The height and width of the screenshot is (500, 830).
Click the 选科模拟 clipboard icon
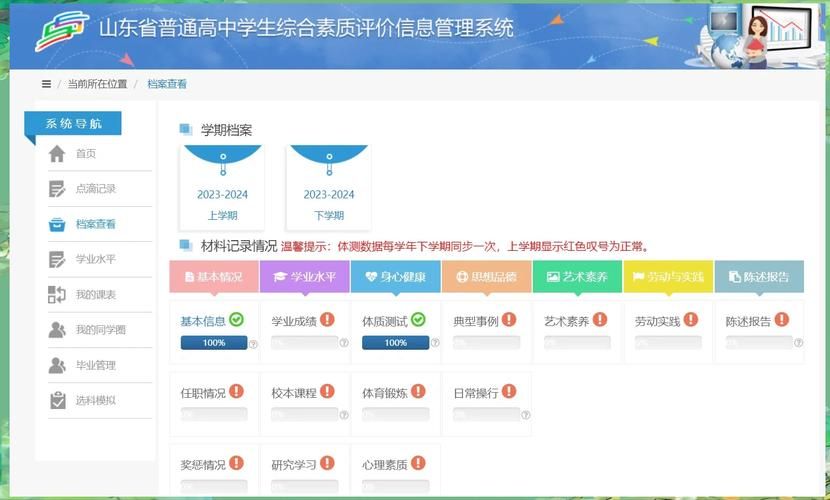(x=57, y=400)
